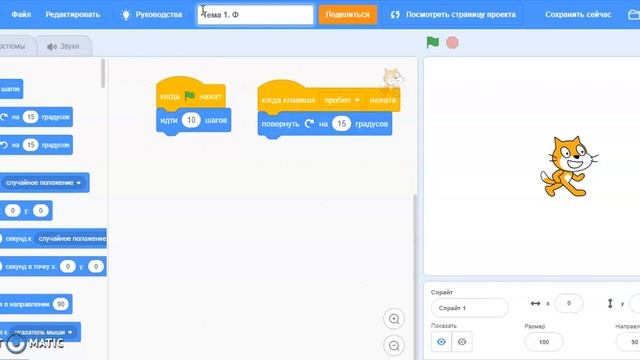Click the sprite x coordinate field
640x360 pixels.
click(x=569, y=303)
